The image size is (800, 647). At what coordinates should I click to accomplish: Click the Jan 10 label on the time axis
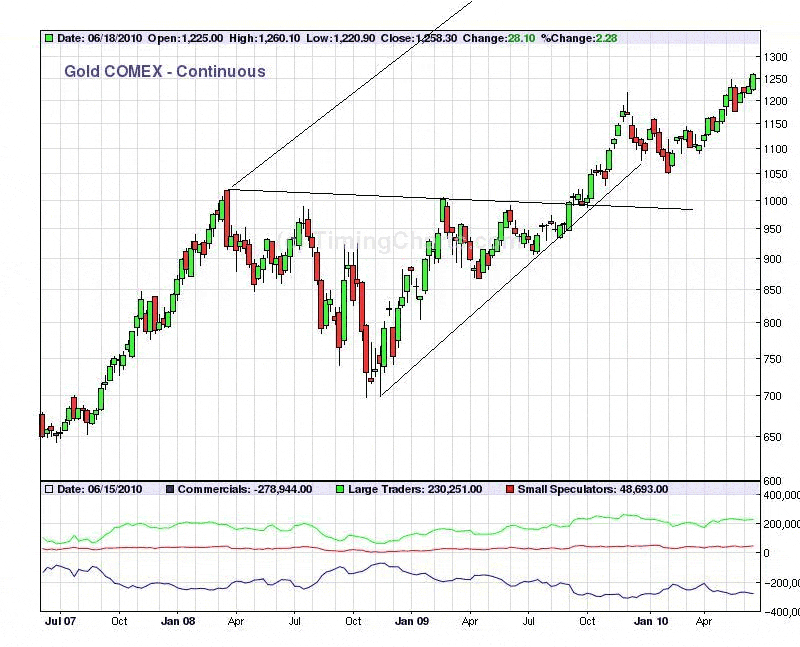(x=649, y=621)
